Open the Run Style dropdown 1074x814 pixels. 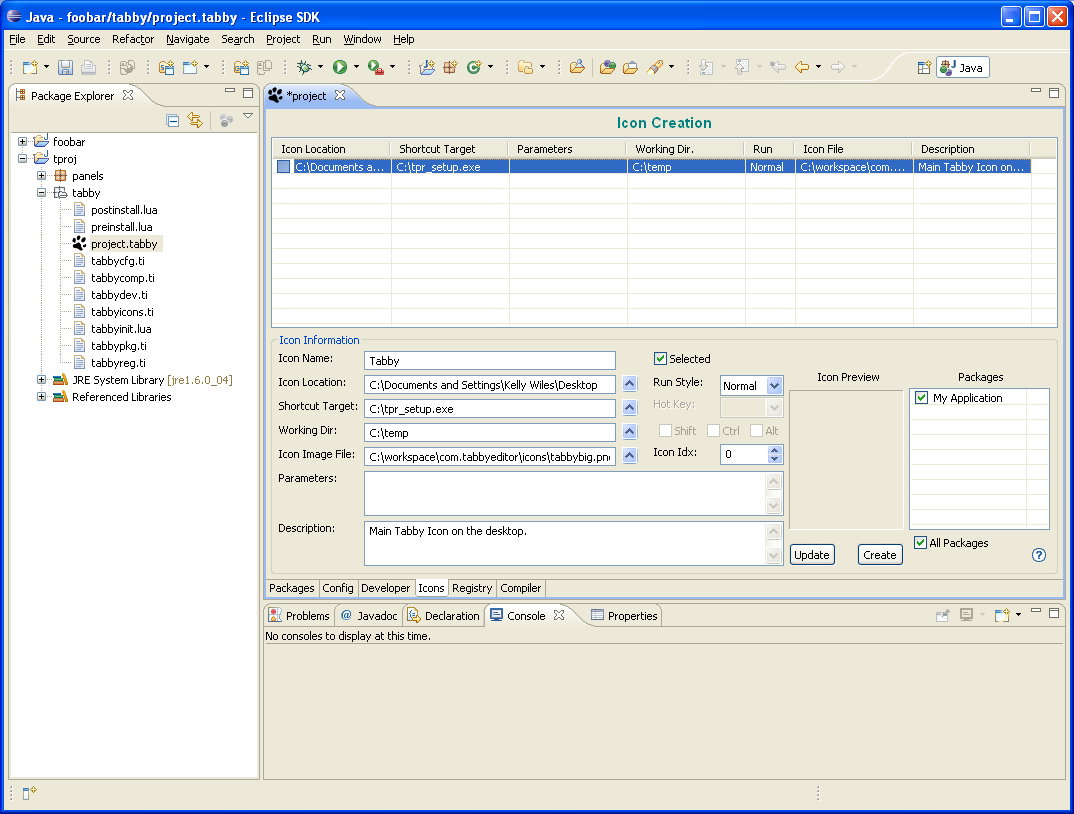click(774, 386)
